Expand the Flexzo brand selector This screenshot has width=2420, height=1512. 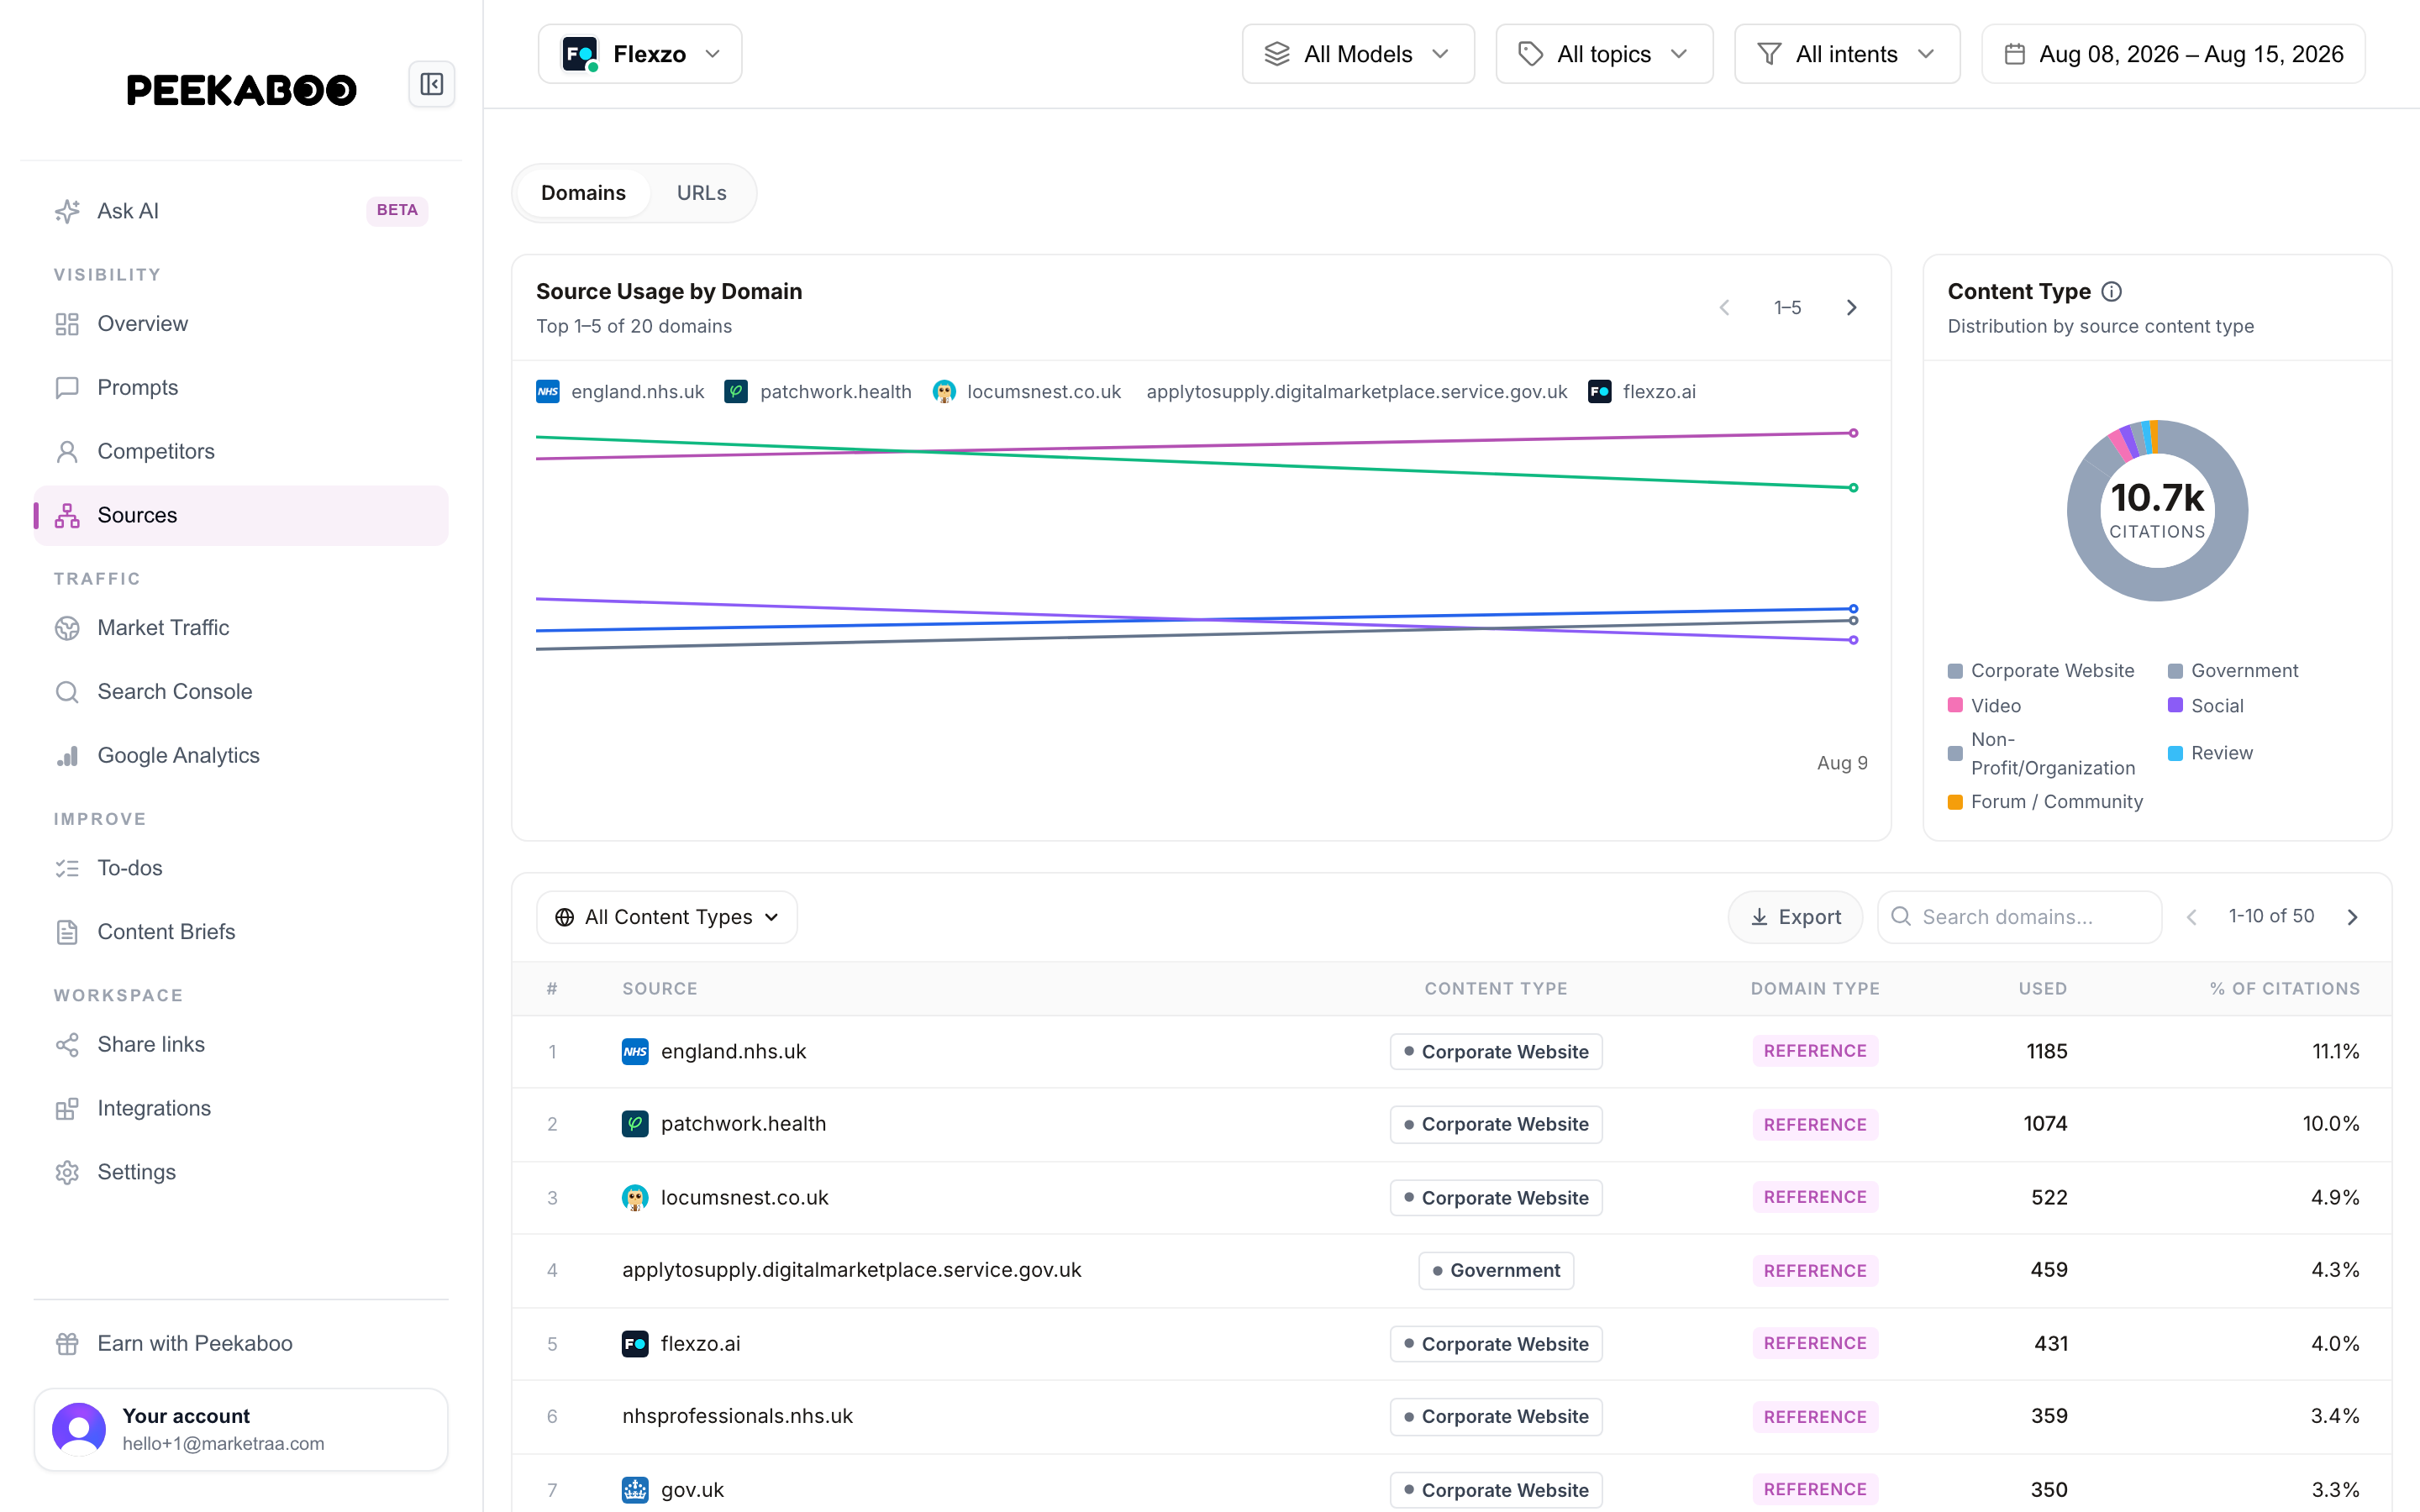point(640,54)
